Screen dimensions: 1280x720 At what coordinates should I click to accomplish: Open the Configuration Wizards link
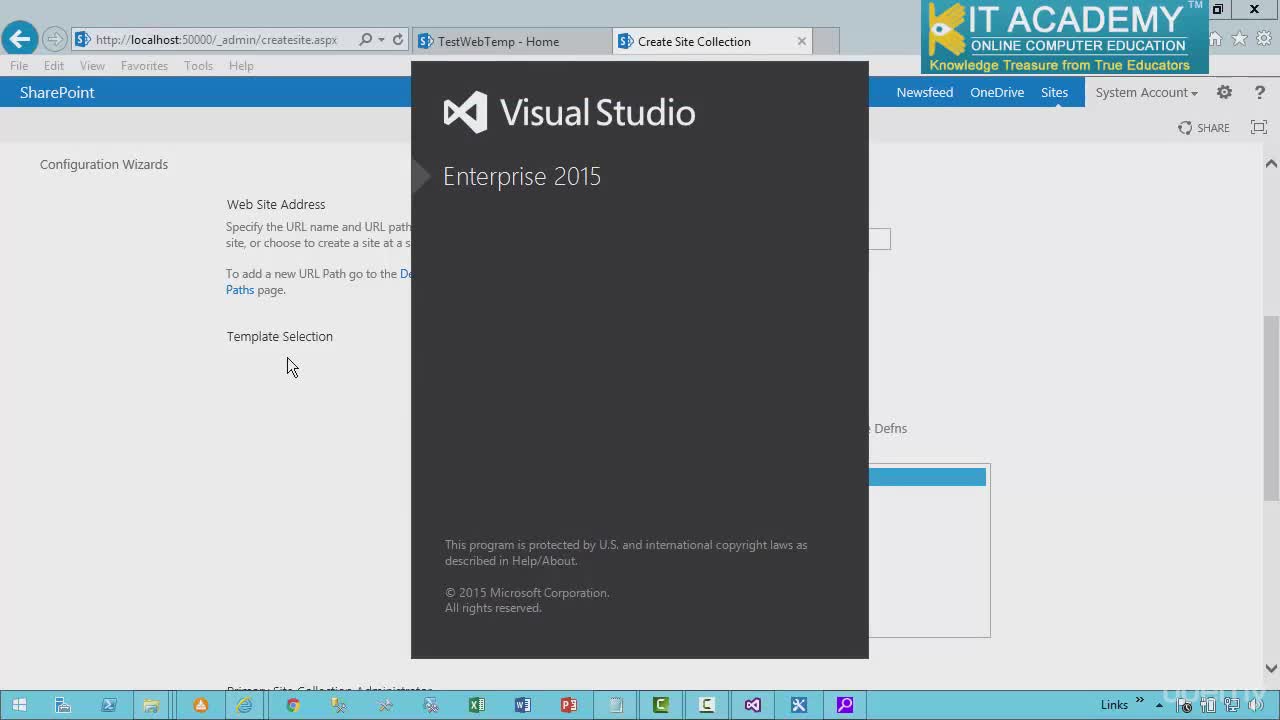click(104, 164)
